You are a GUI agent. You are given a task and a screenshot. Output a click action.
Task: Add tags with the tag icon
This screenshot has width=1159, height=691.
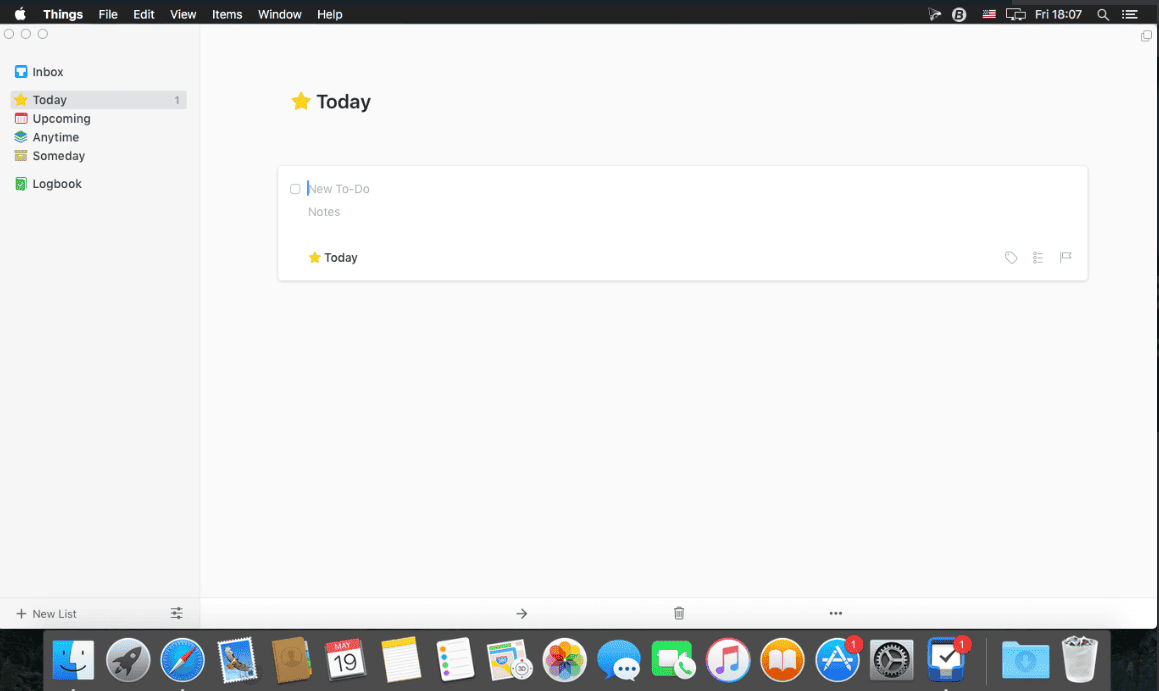pyautogui.click(x=1010, y=258)
